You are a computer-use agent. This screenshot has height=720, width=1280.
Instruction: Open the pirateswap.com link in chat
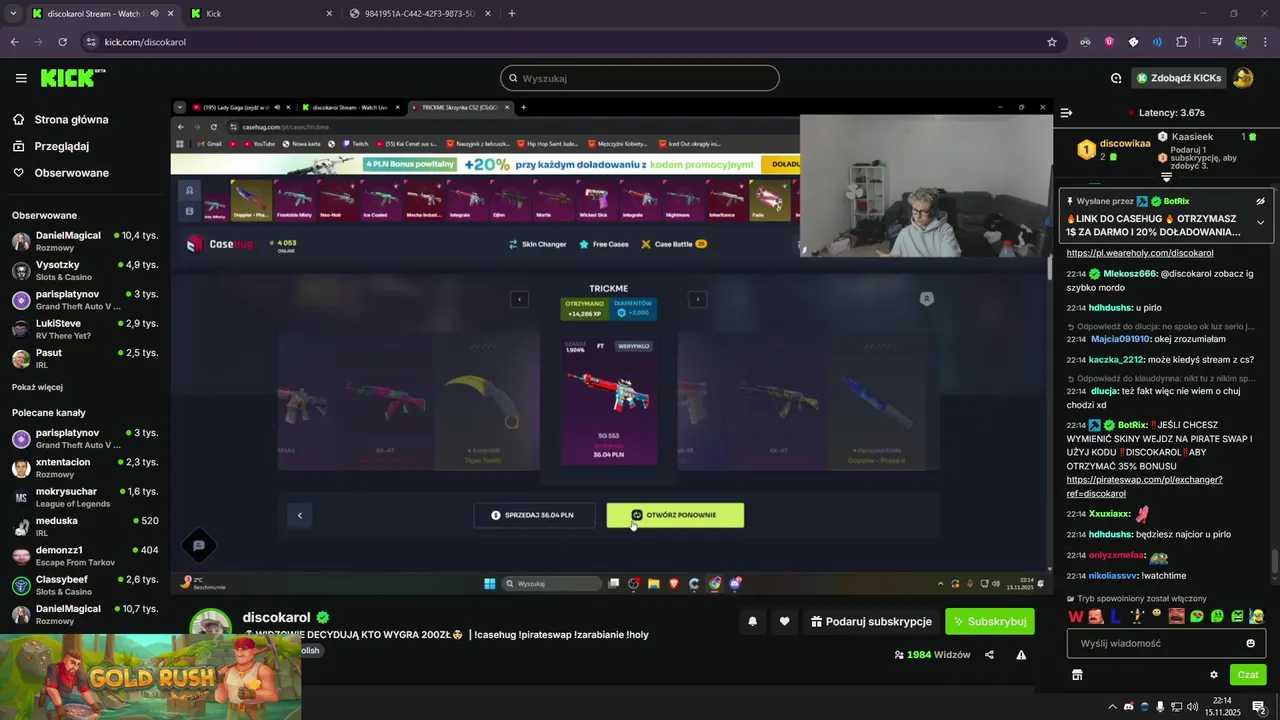[1144, 486]
